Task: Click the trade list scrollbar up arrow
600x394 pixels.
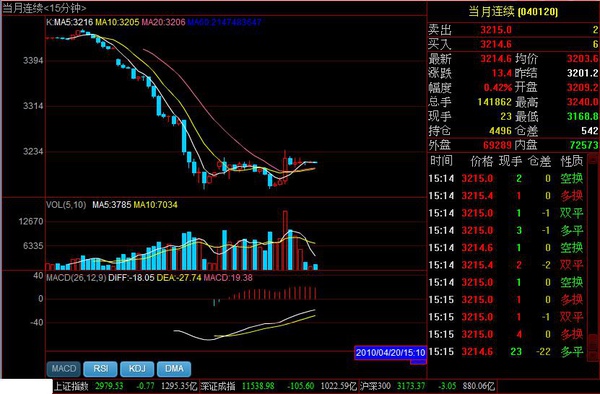Action: coord(594,158)
